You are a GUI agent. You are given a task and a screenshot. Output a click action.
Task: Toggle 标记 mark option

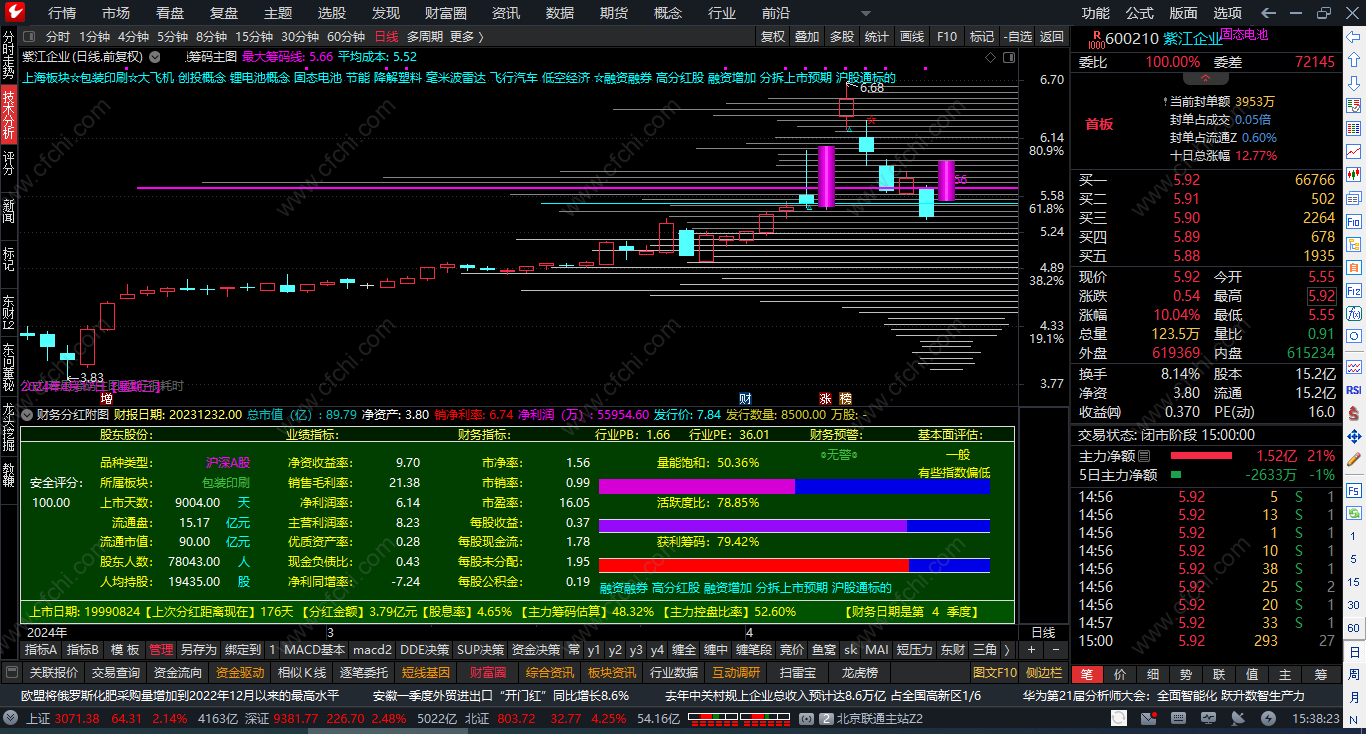coord(983,36)
